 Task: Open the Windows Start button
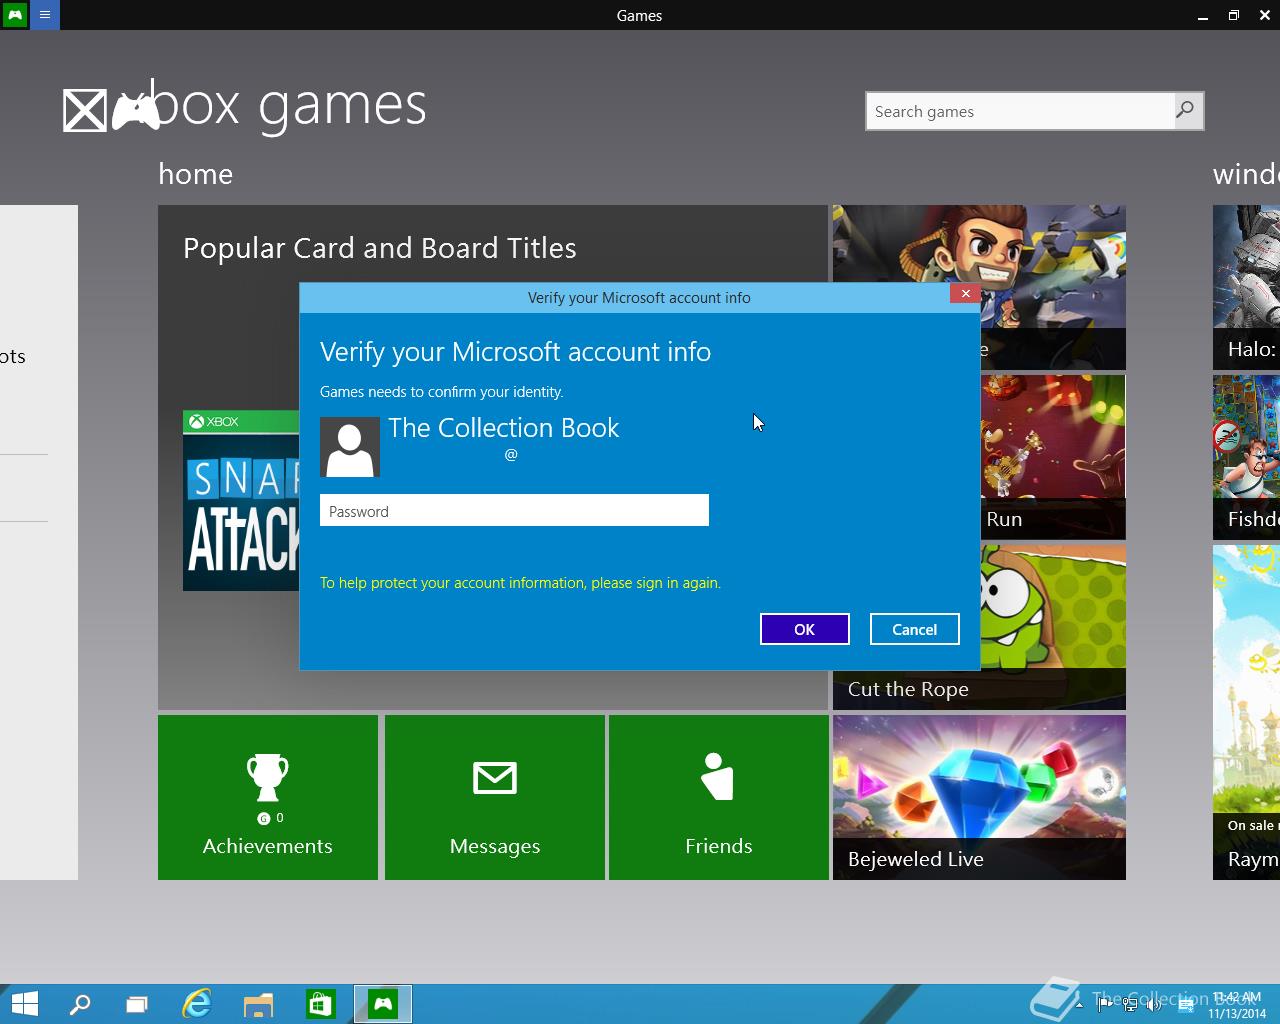(x=24, y=1004)
